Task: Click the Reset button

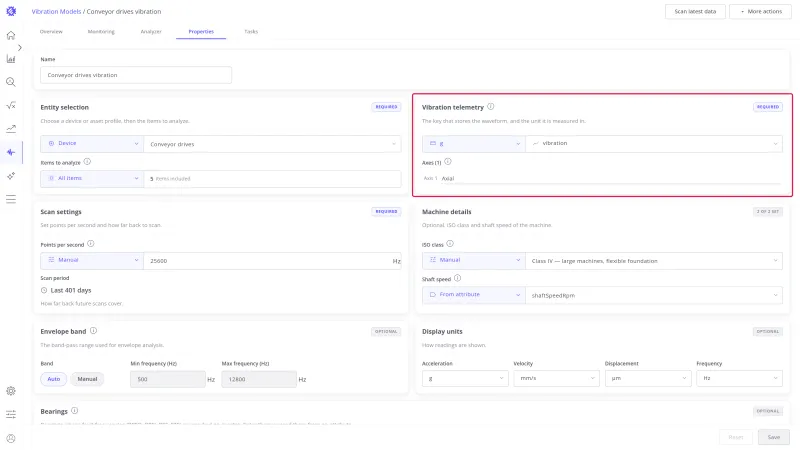Action: [x=736, y=437]
